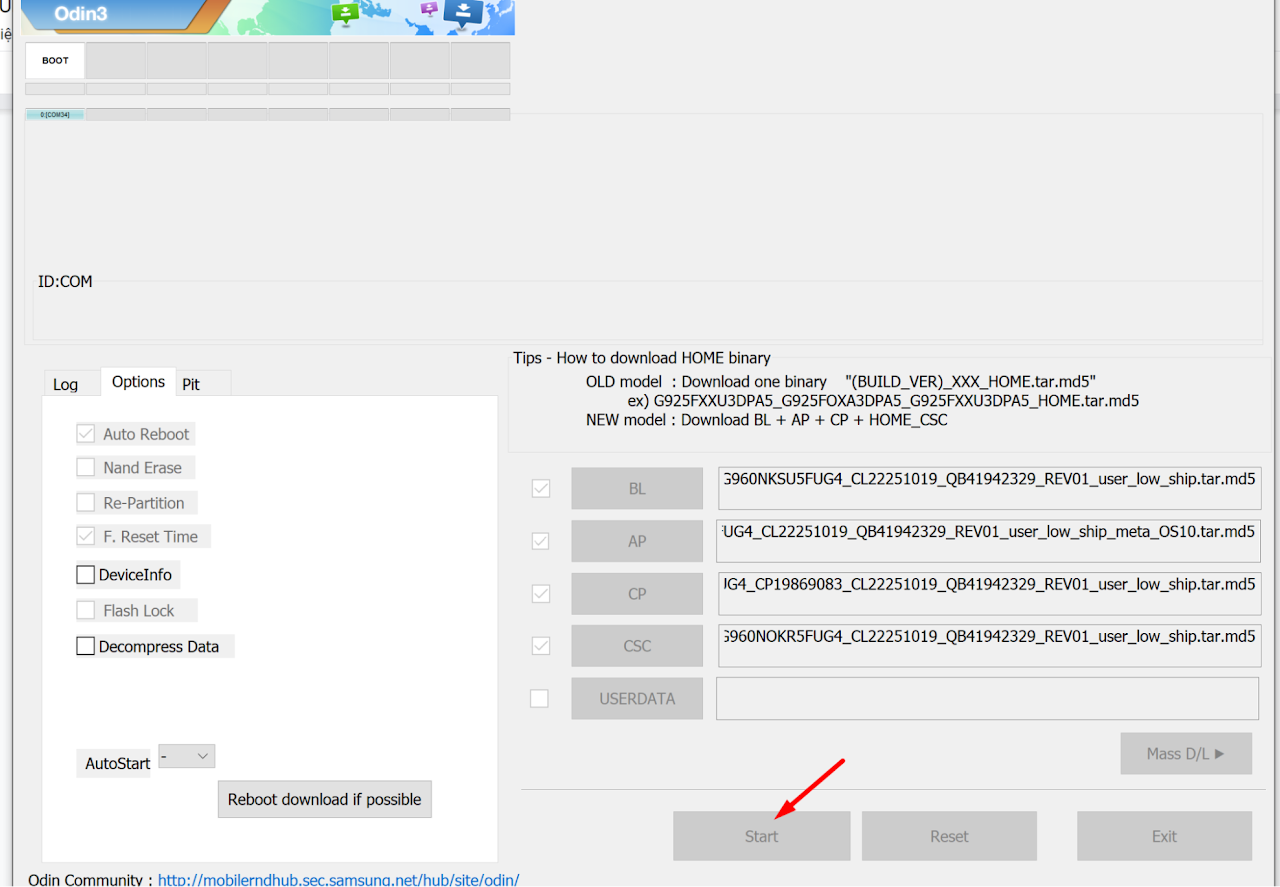Select the Options tab
This screenshot has height=887, width=1280.
[138, 382]
